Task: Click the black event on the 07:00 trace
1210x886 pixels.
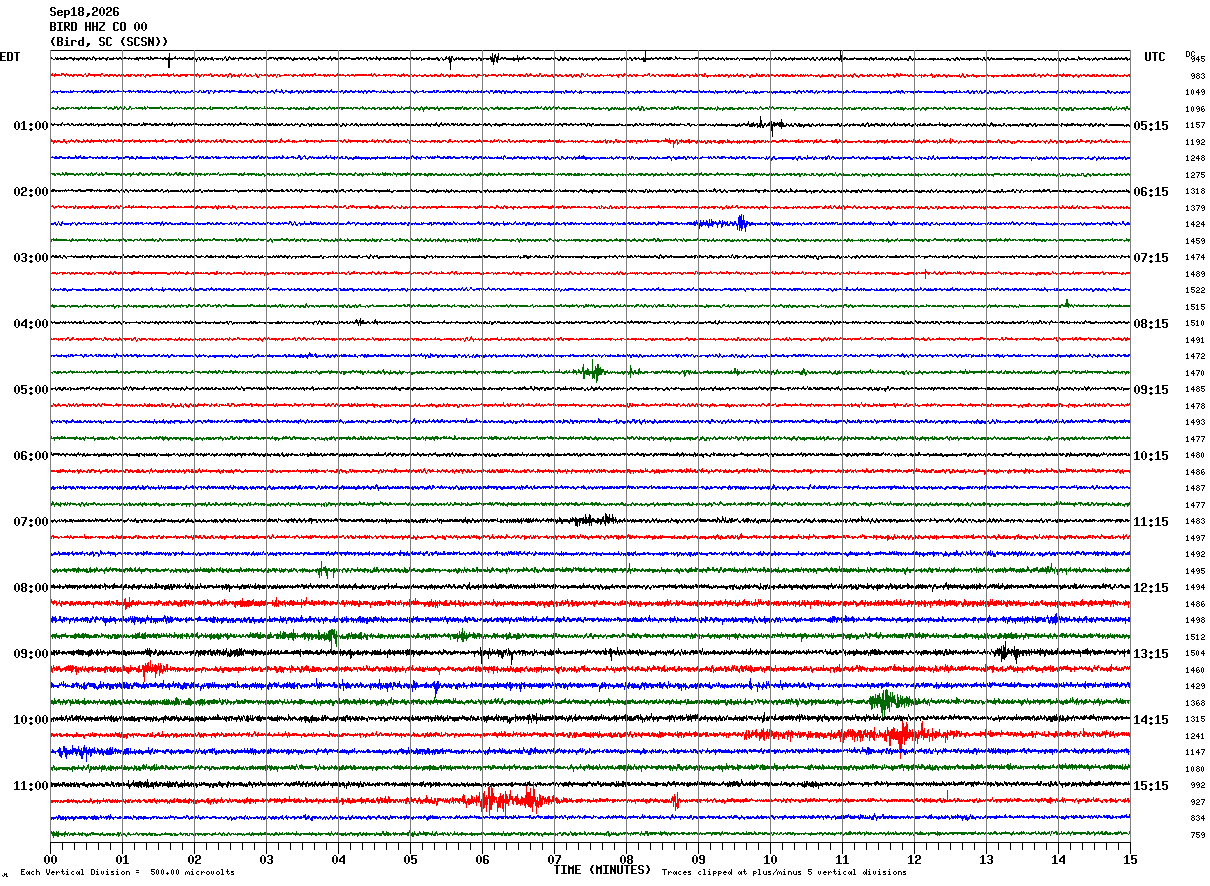Action: [592, 520]
